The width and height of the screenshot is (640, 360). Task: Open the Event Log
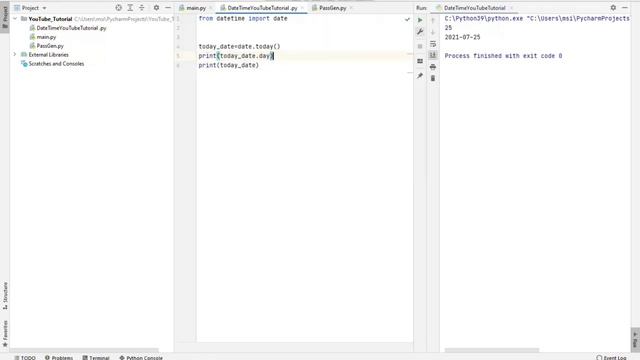[611, 357]
